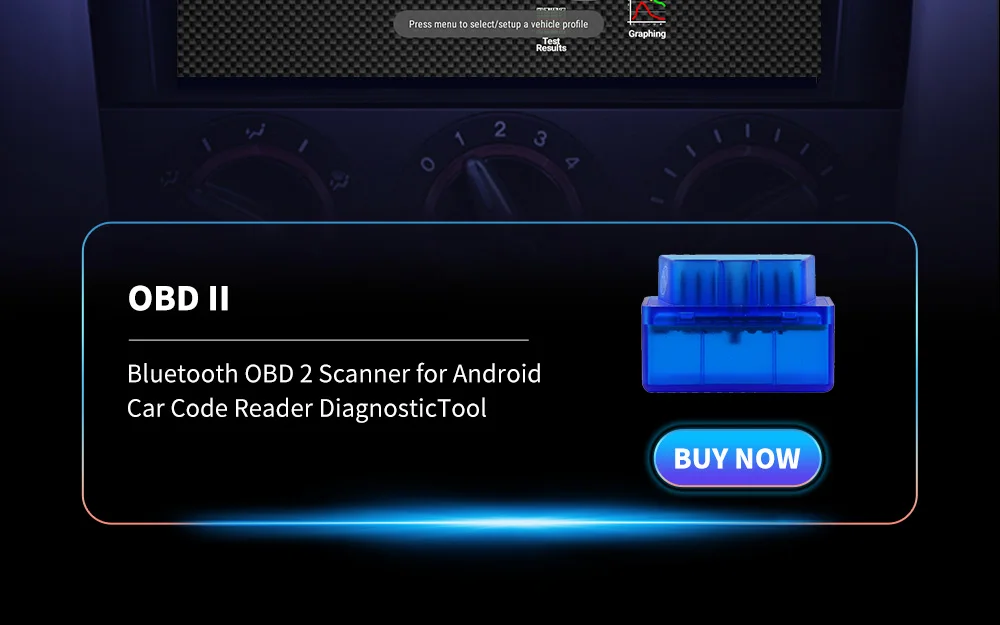Select fan speed position 3

(x=541, y=138)
